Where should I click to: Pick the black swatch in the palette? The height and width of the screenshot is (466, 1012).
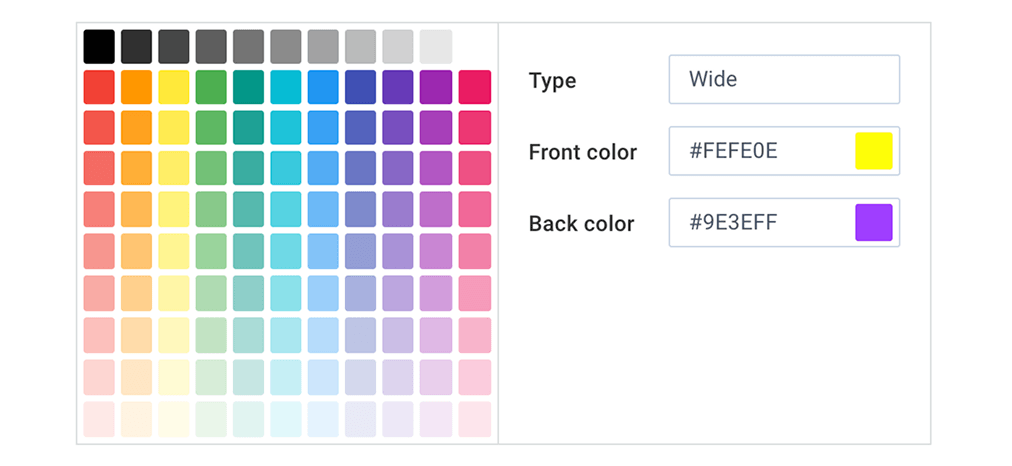coord(99,46)
